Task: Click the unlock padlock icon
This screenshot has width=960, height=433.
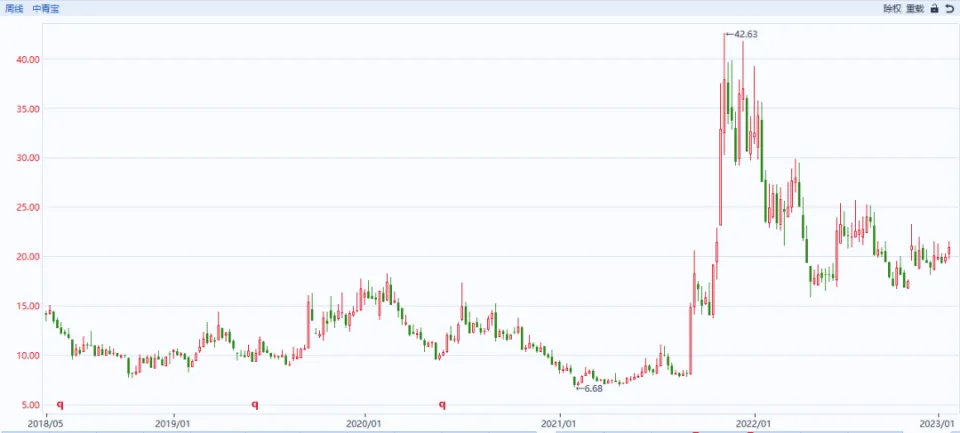Action: pos(934,8)
